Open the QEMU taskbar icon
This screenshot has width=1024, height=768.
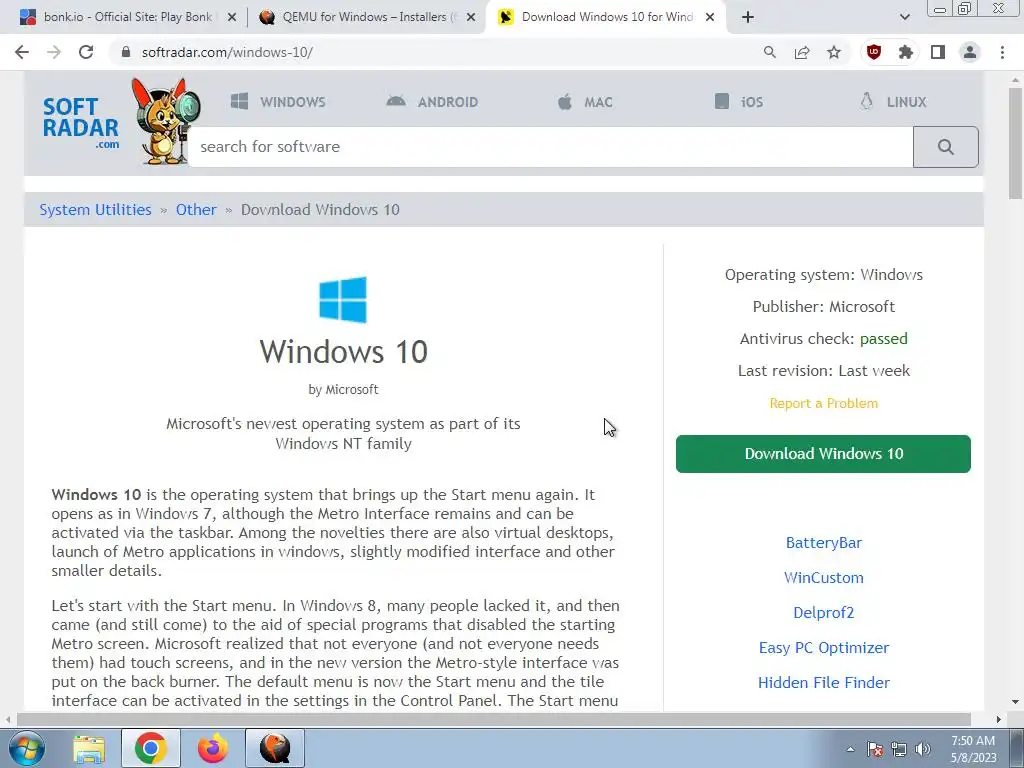pos(275,748)
